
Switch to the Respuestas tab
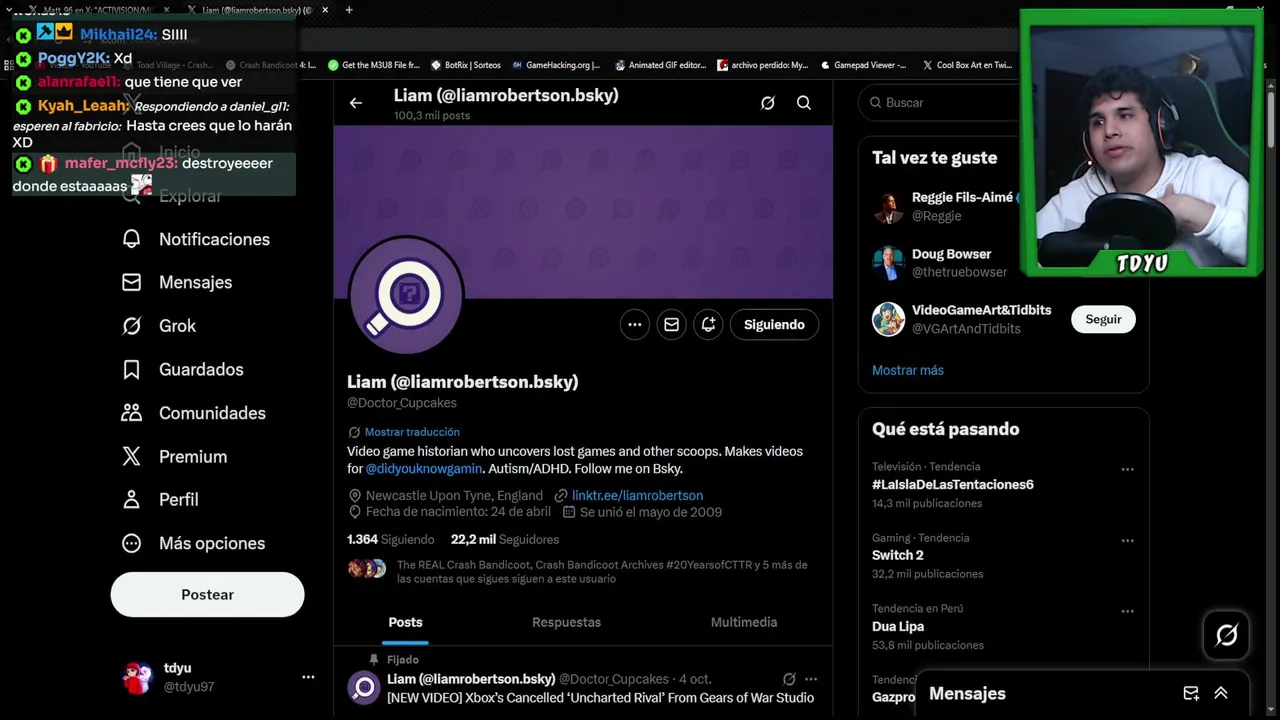(x=566, y=622)
